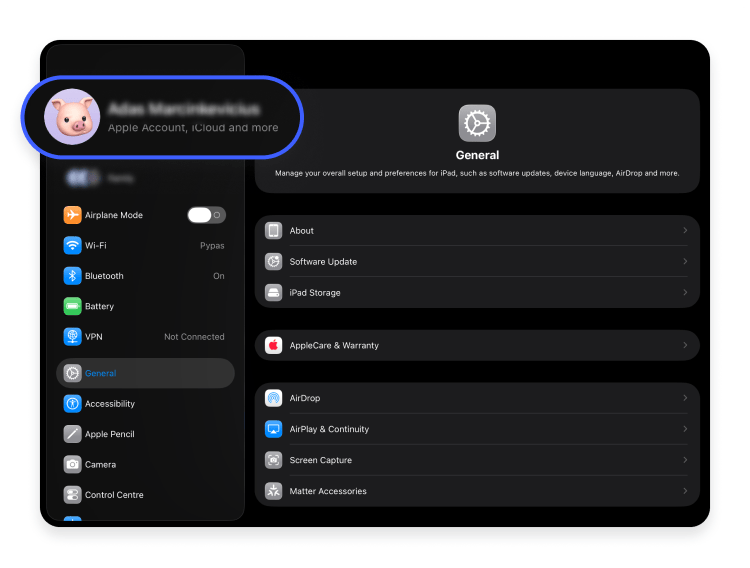Click the Wi-Fi network name Pypas
This screenshot has height=568, width=750.
pyautogui.click(x=212, y=245)
